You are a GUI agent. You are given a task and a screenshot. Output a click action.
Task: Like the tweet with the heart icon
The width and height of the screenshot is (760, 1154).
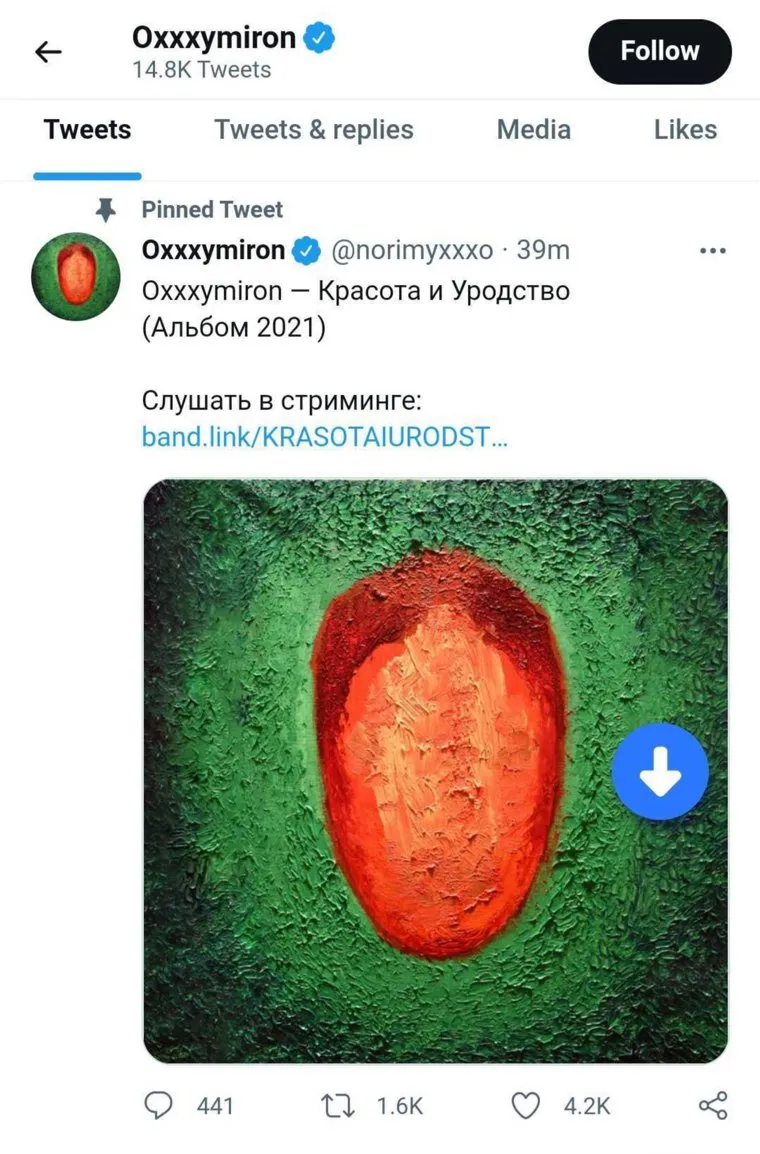[x=526, y=1105]
